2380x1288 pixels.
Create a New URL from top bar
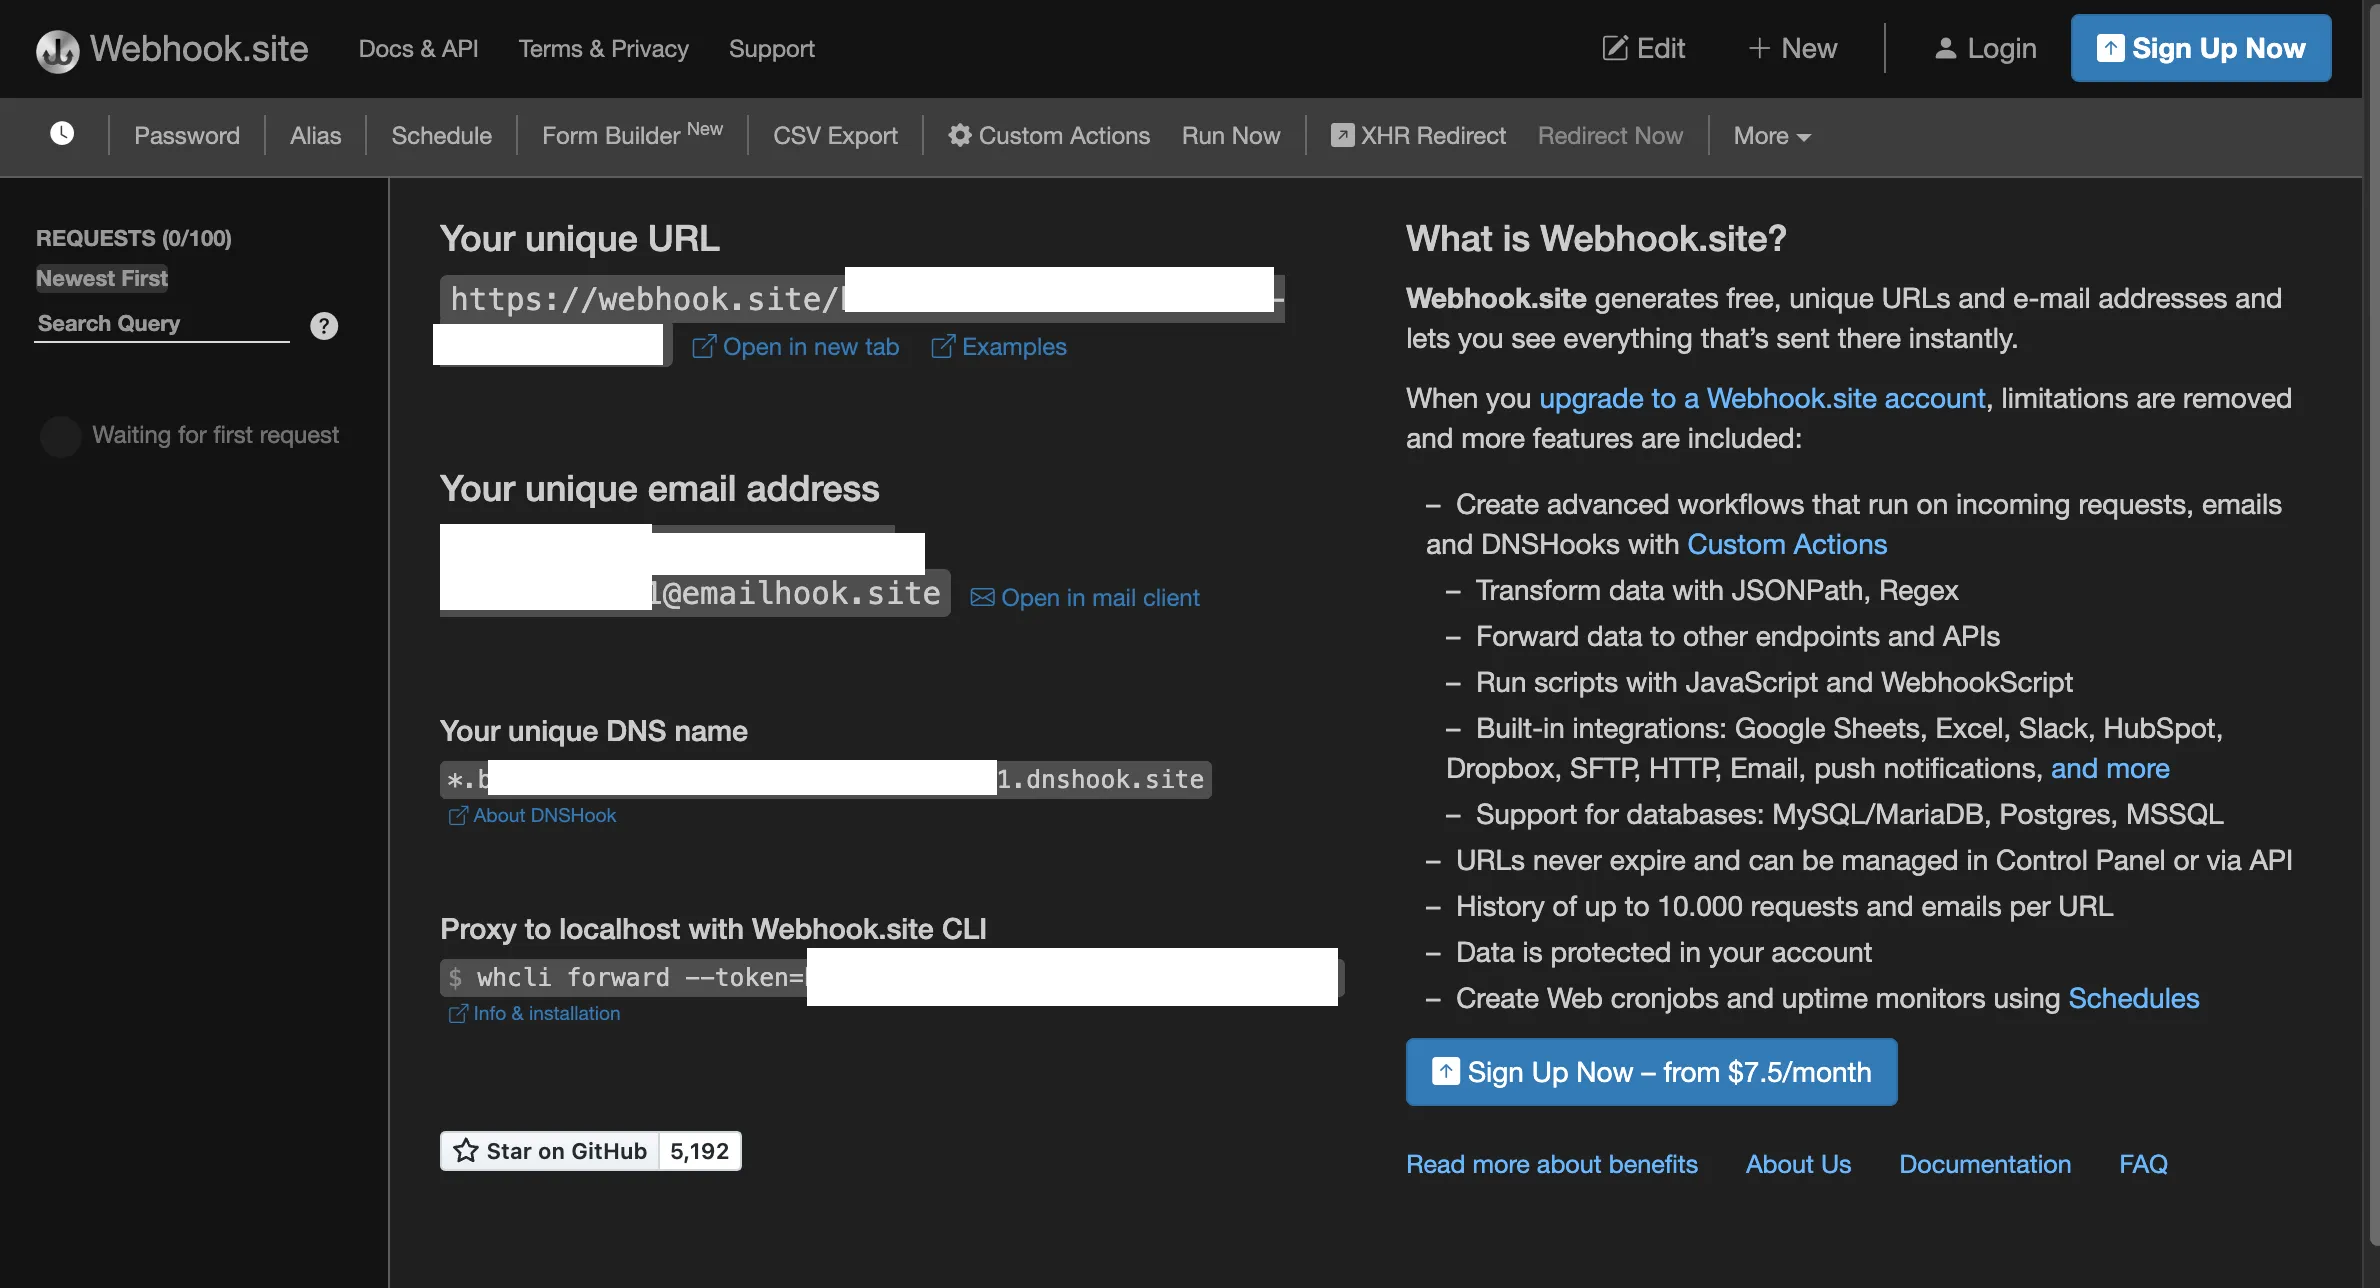[1792, 48]
